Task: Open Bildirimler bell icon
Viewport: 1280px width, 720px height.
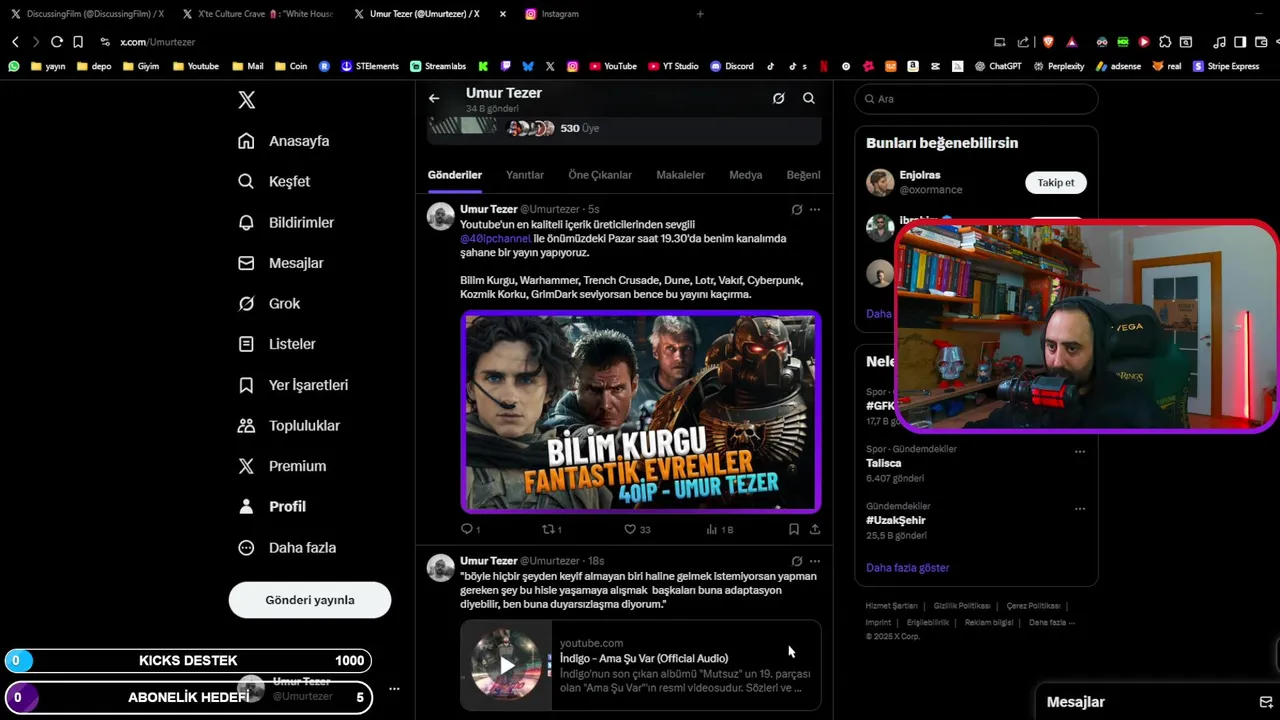Action: 246,222
